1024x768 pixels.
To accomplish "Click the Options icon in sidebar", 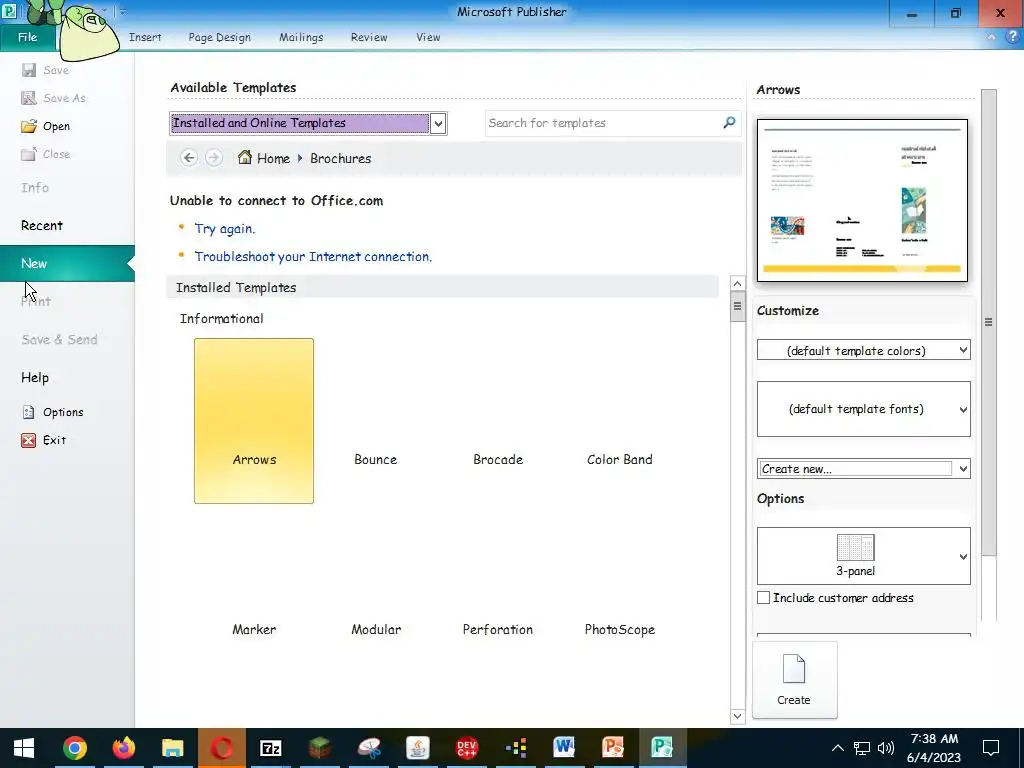I will coord(29,412).
